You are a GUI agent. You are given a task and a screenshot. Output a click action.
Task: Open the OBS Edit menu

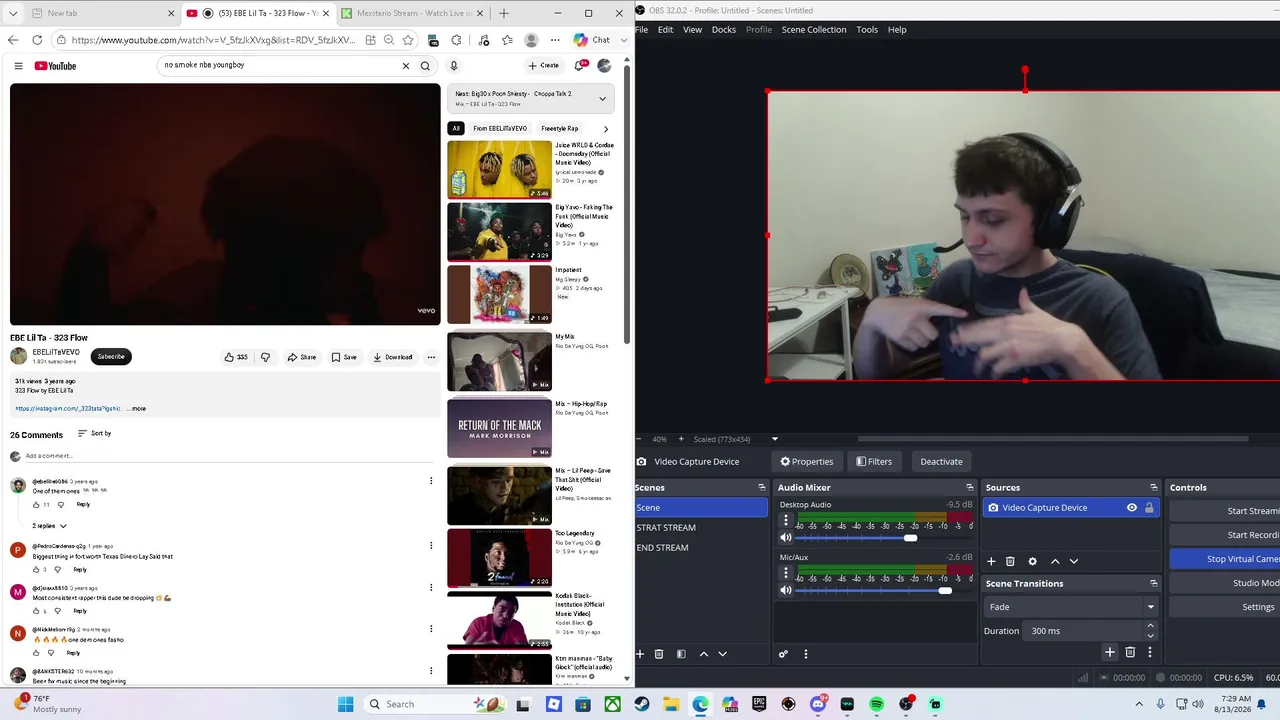click(665, 30)
